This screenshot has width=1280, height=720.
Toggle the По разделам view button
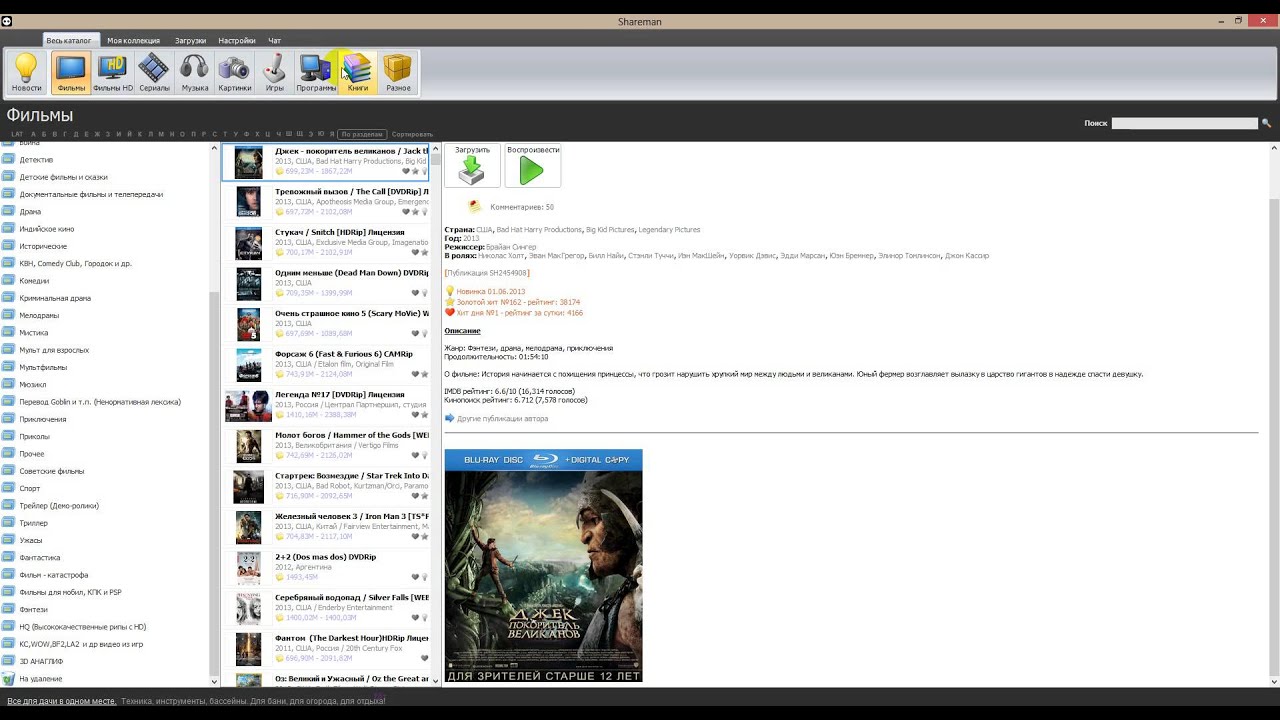click(362, 134)
